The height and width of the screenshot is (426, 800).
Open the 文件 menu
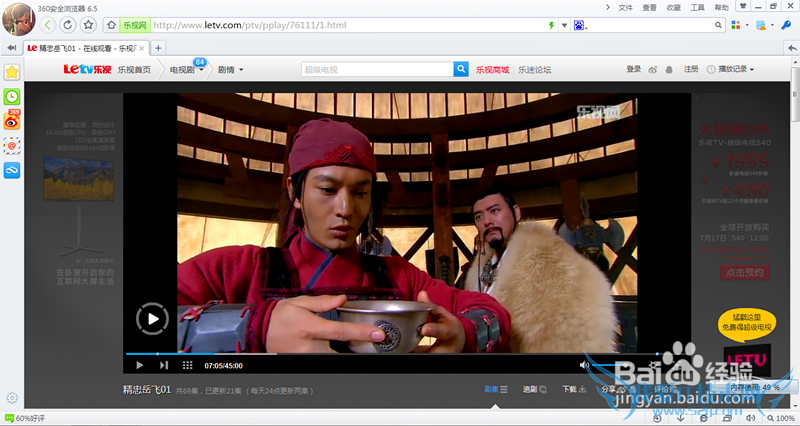[625, 8]
